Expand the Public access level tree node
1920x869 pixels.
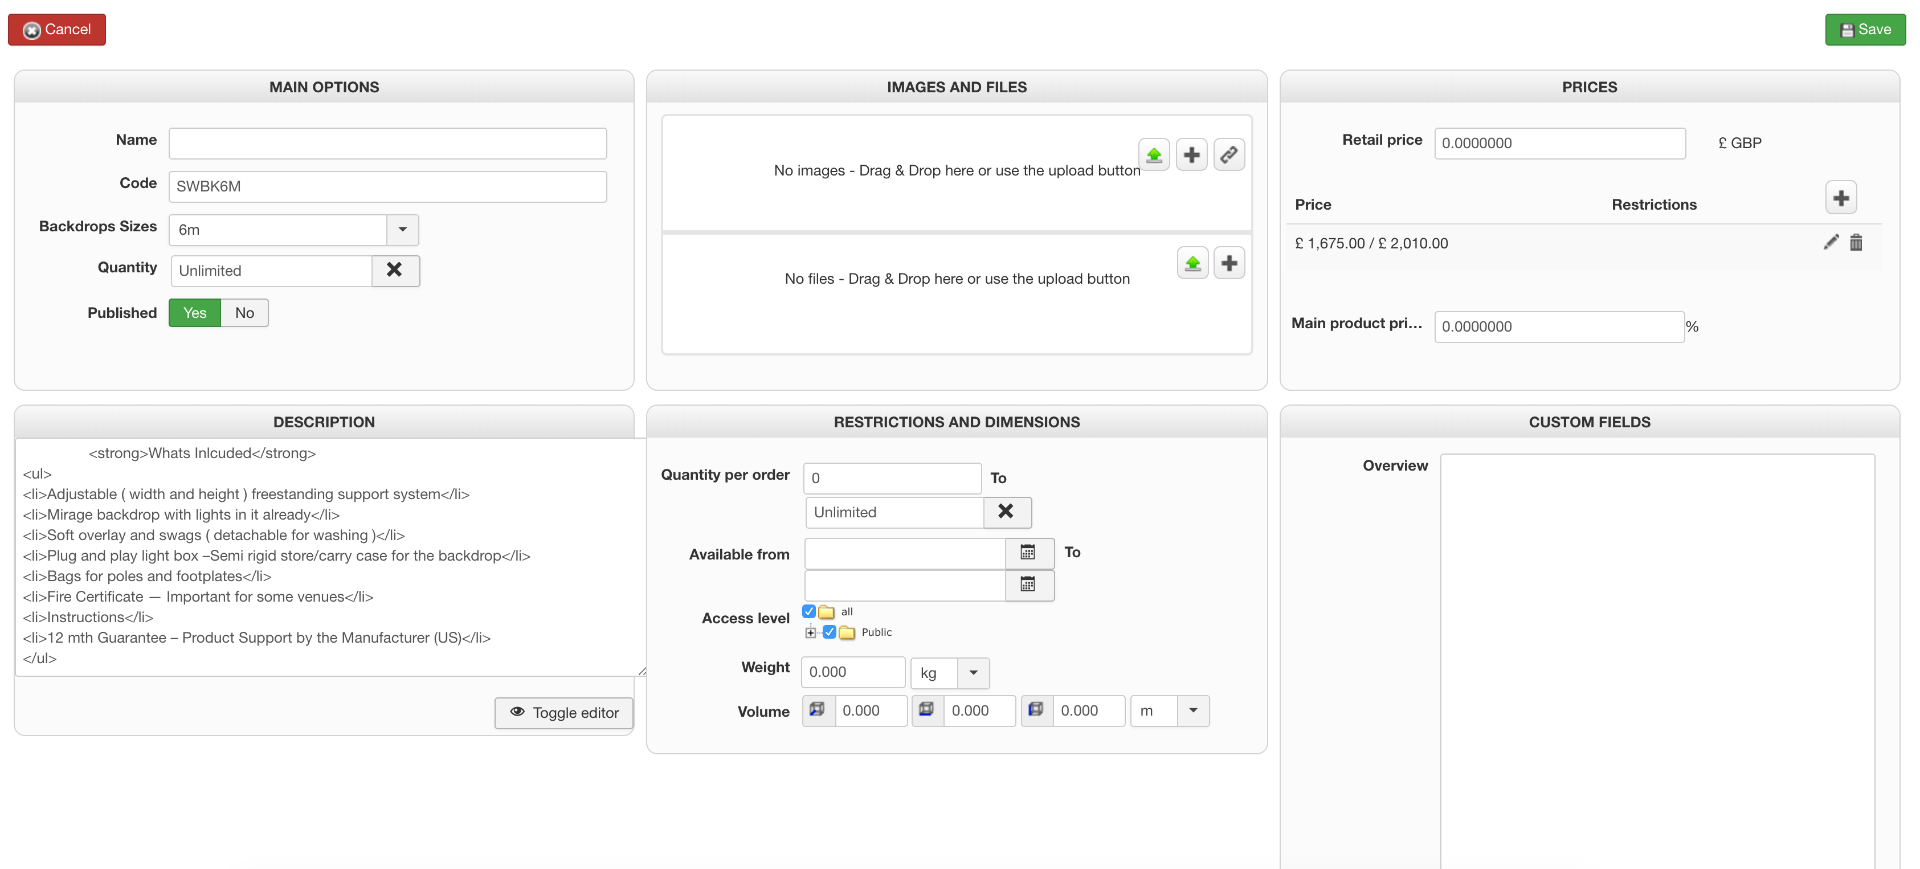[811, 632]
